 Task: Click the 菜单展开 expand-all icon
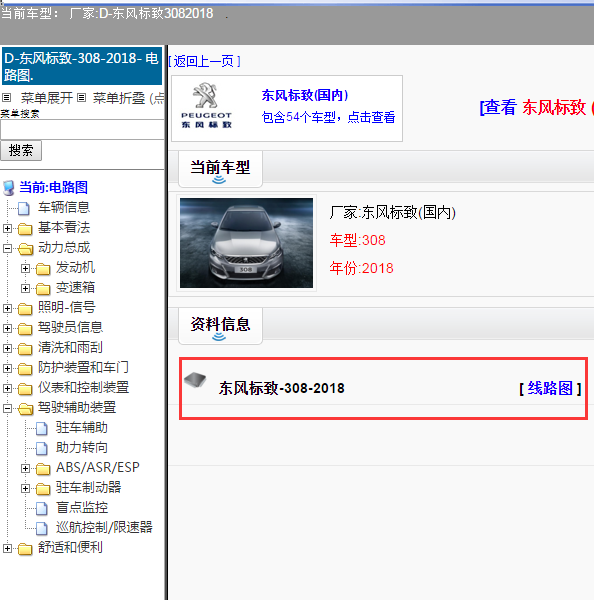(7, 98)
